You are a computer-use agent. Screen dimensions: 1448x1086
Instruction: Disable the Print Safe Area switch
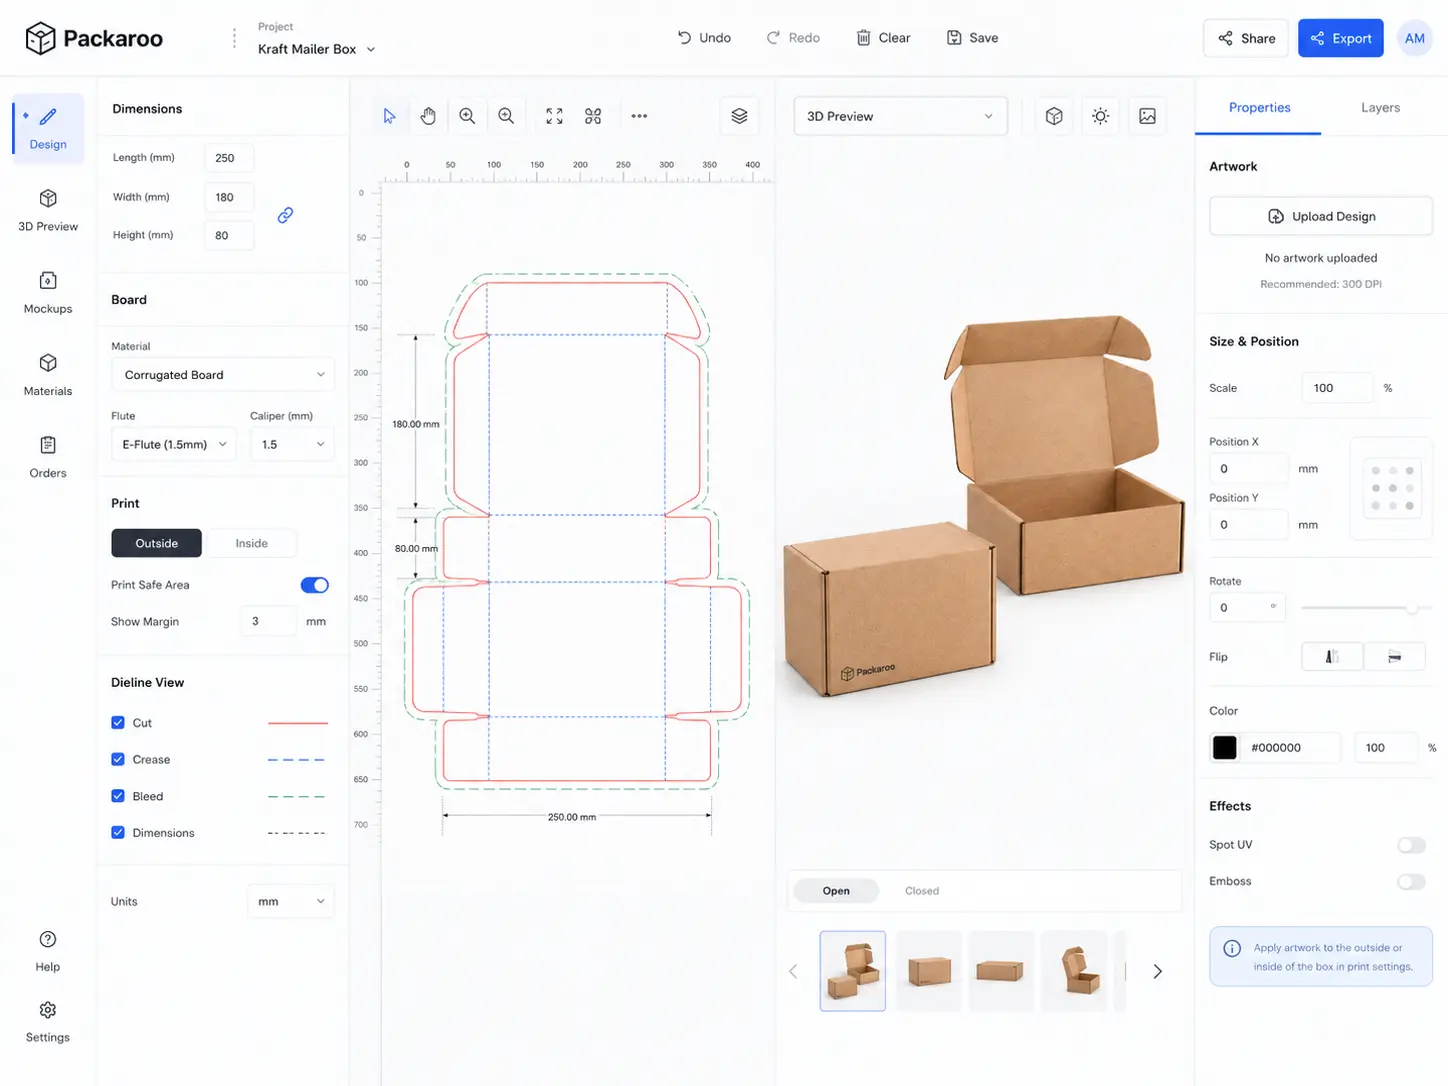(315, 585)
